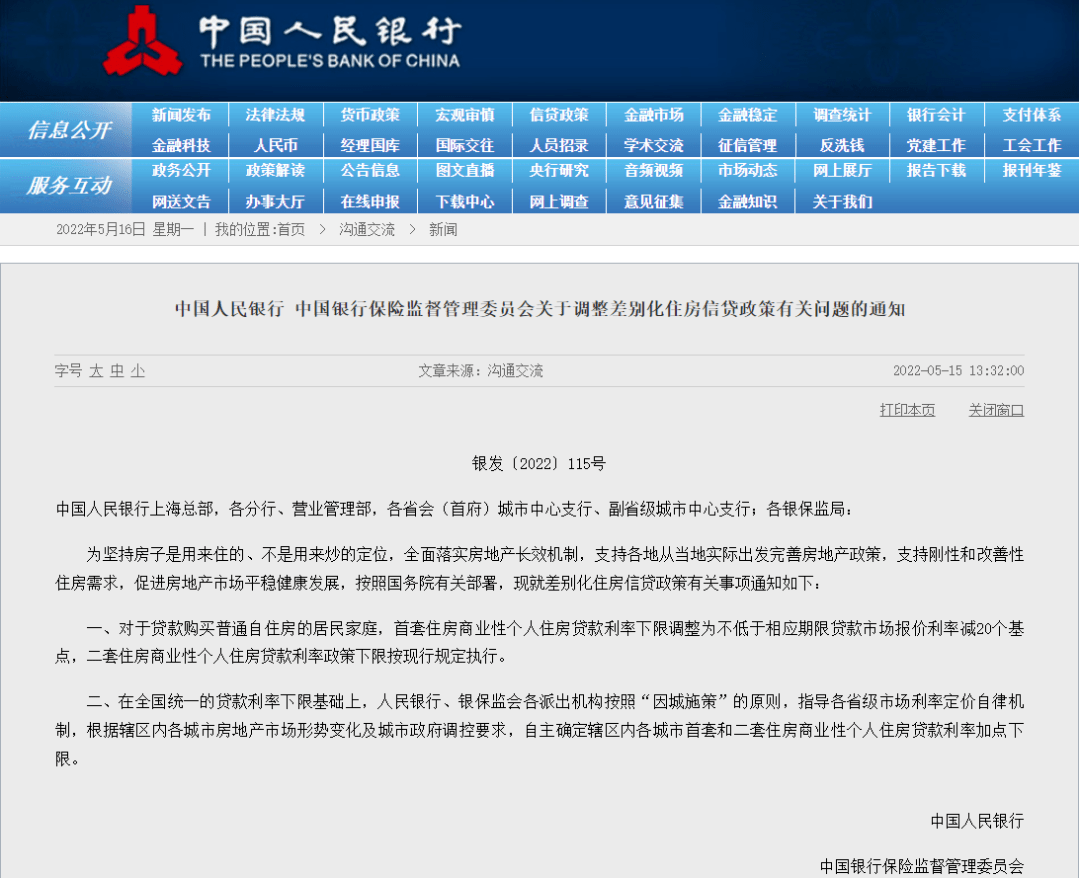Click the 反洗钱 anti-money-laundering link
The height and width of the screenshot is (878, 1080).
click(842, 143)
